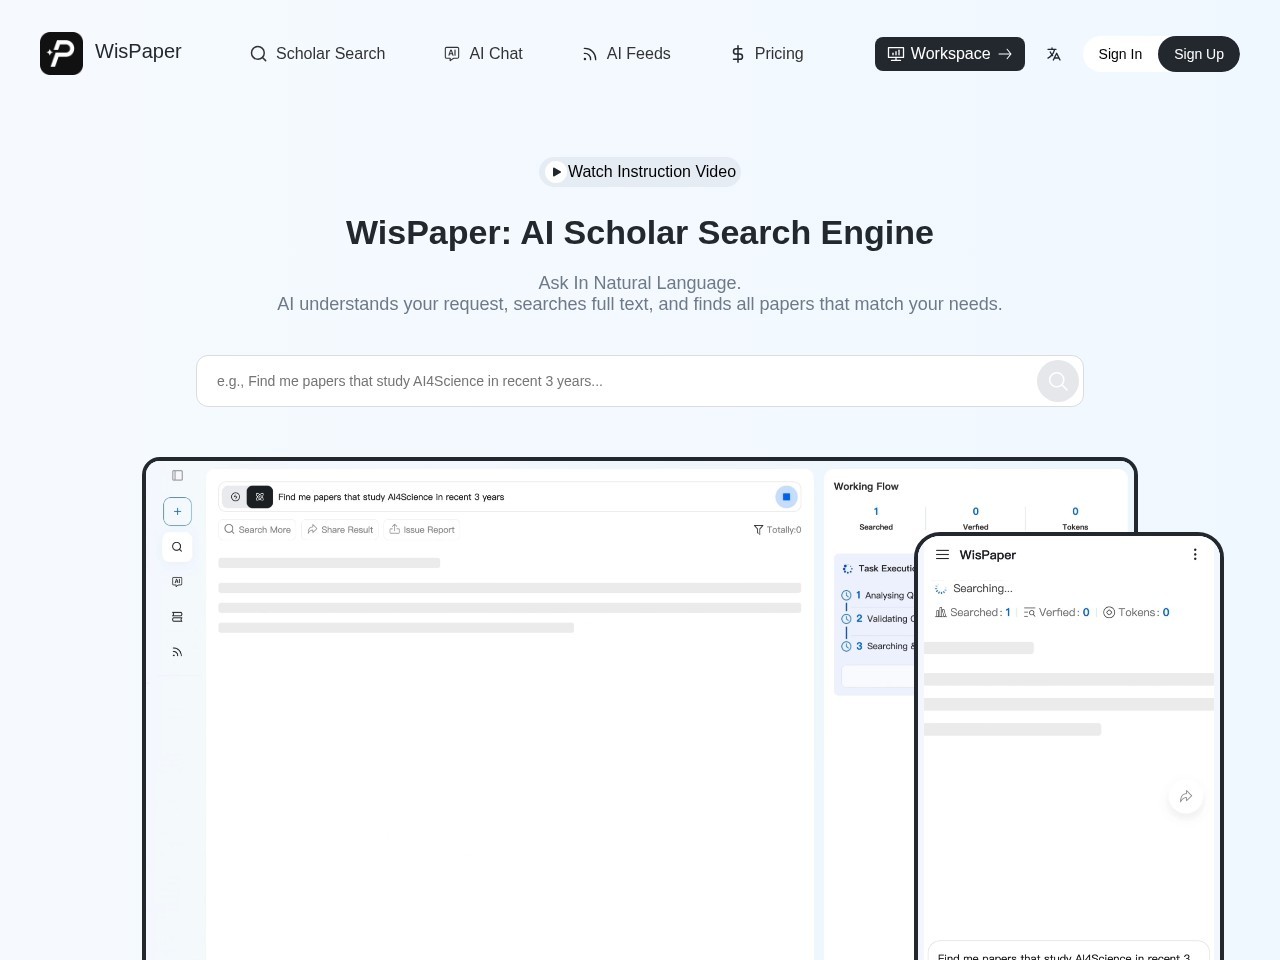Open the RSS feeds icon in the sidebar
This screenshot has width=1280, height=960.
pyautogui.click(x=177, y=651)
